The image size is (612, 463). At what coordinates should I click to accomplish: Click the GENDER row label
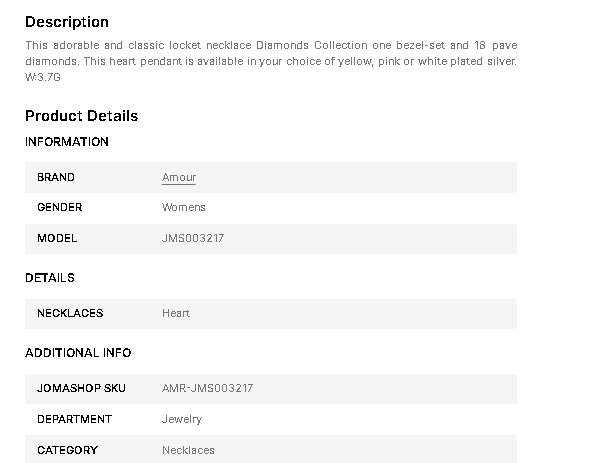[x=60, y=208]
